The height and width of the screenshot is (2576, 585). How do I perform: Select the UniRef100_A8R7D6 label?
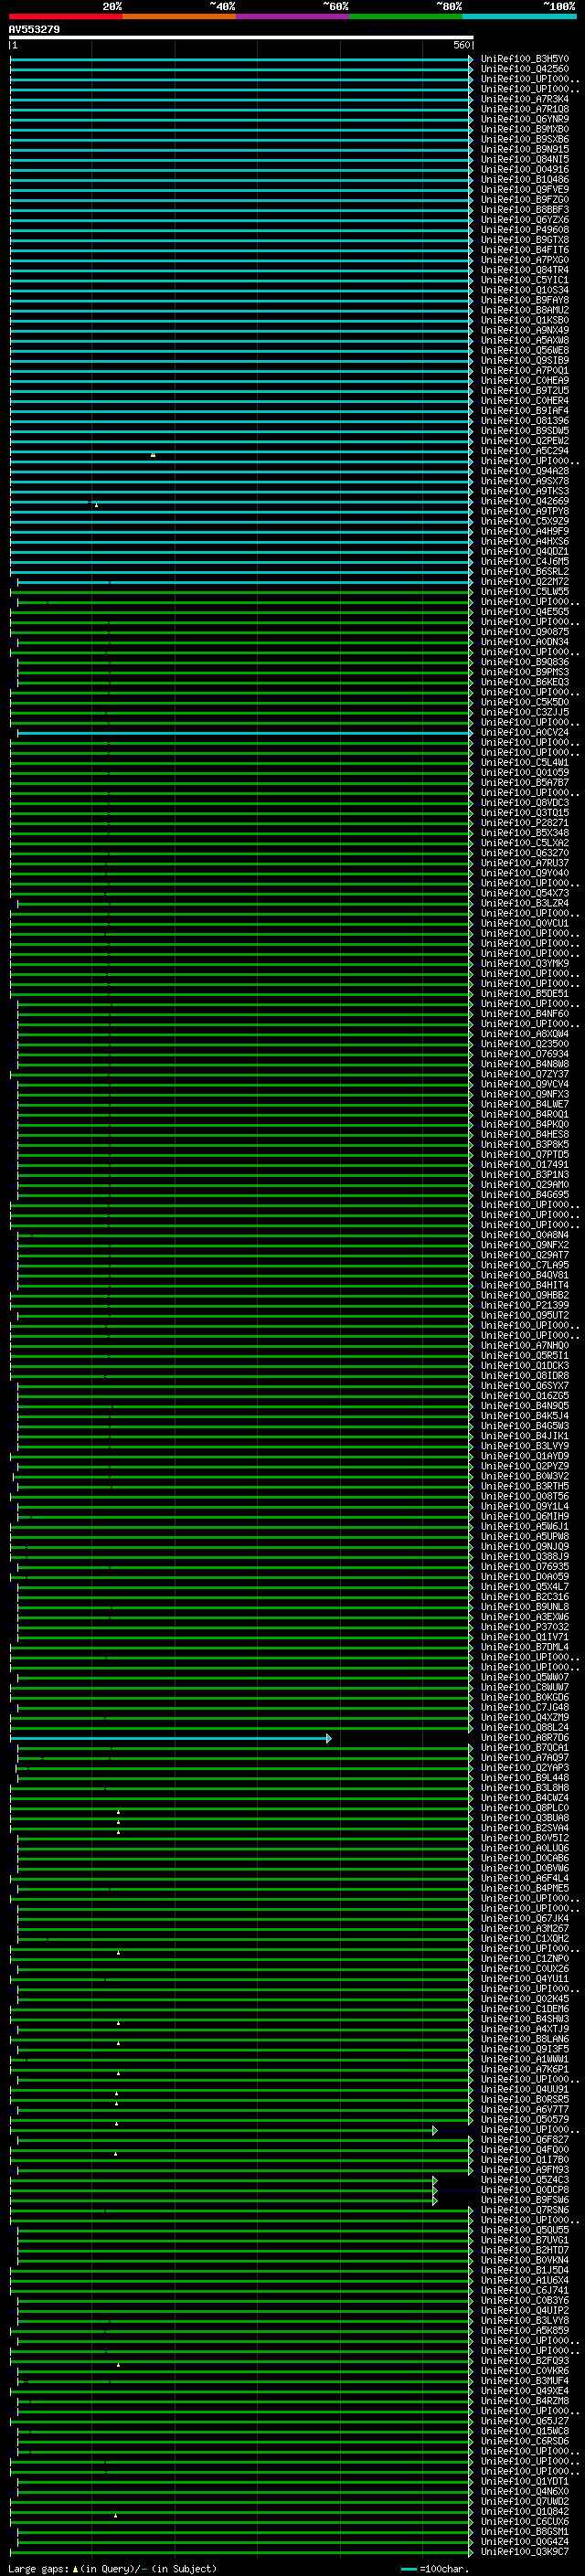pyautogui.click(x=524, y=1737)
